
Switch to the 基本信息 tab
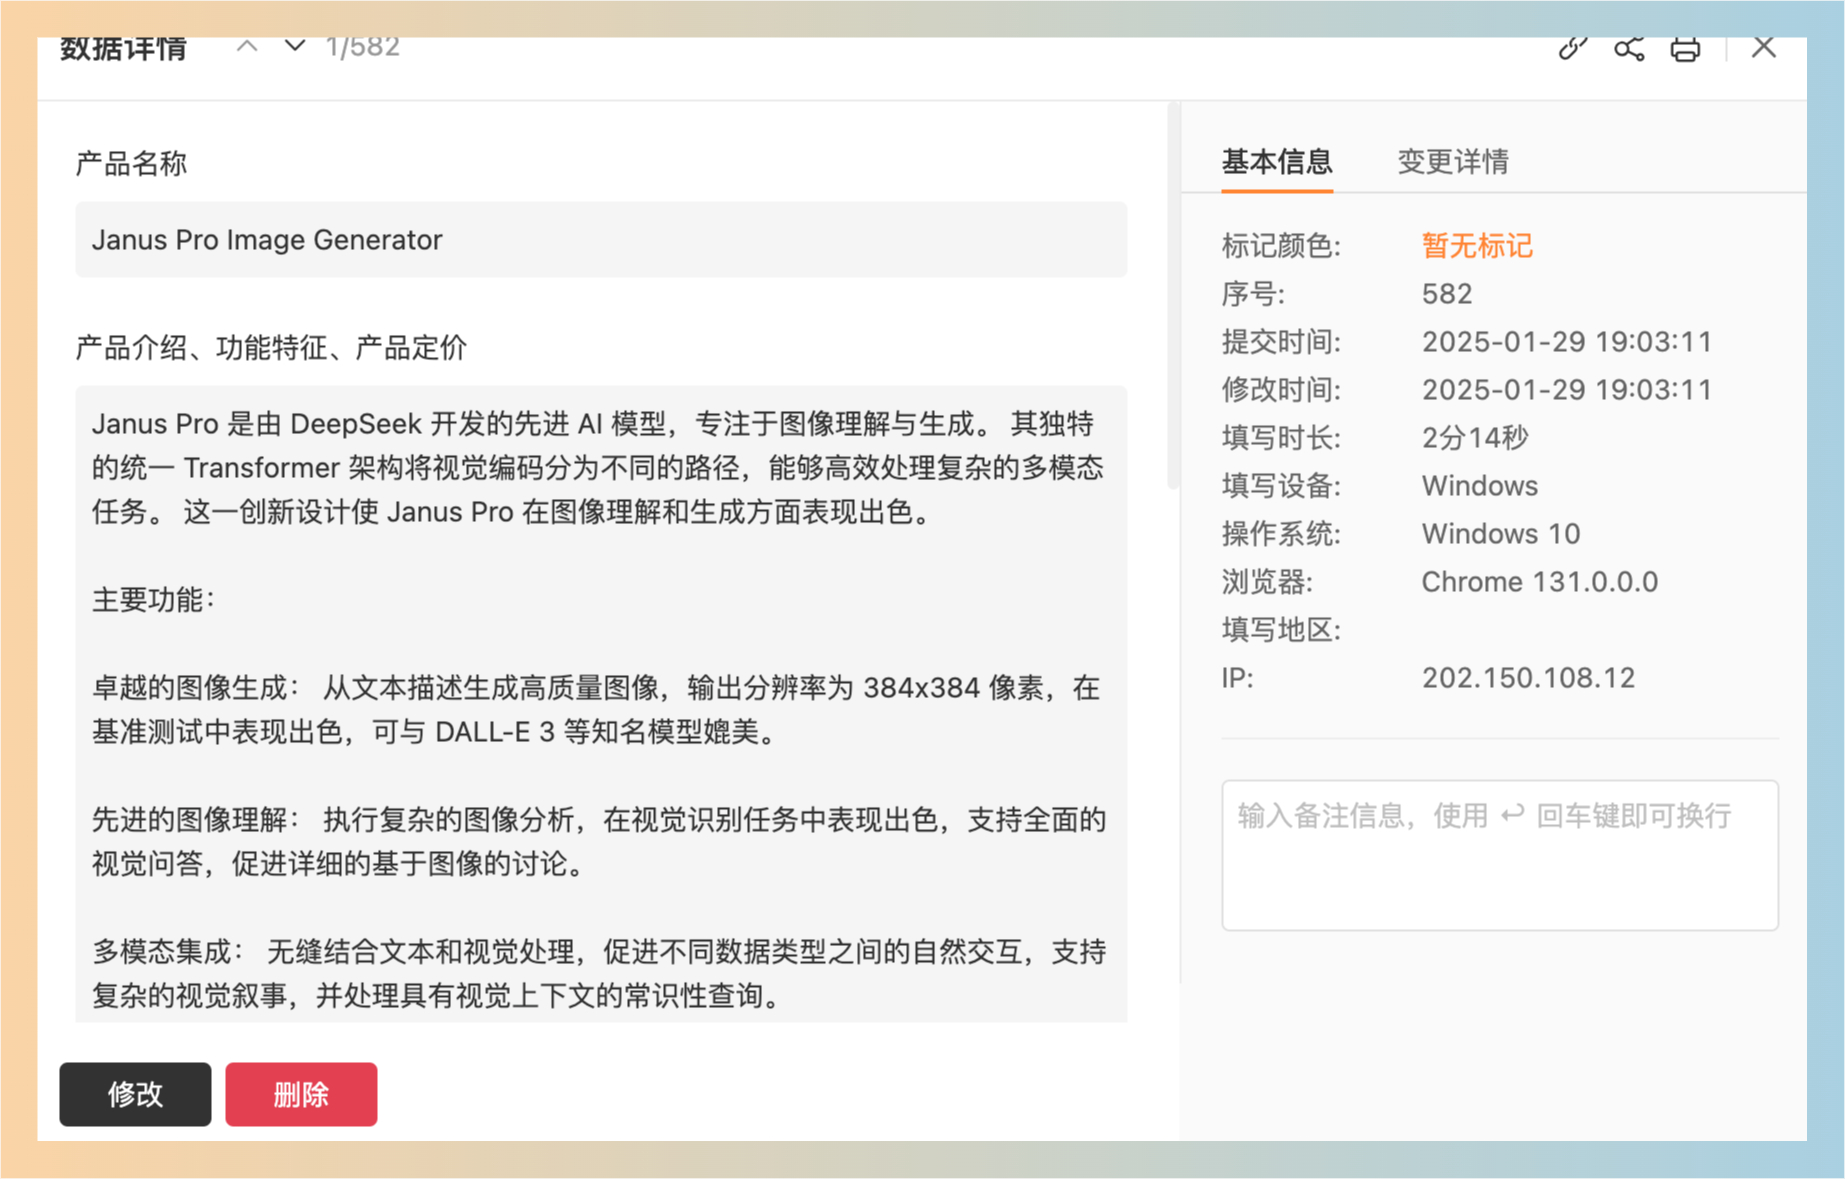tap(1276, 161)
